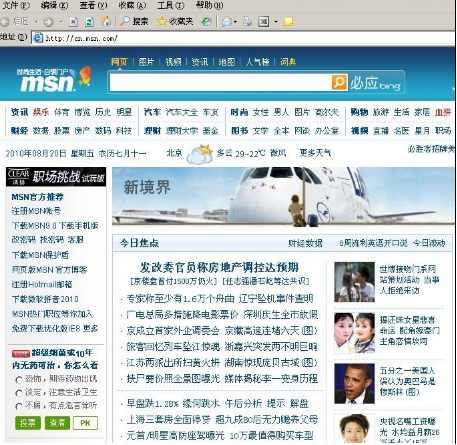Go to Home page via house icon
The image size is (457, 445).
pos(106,22)
